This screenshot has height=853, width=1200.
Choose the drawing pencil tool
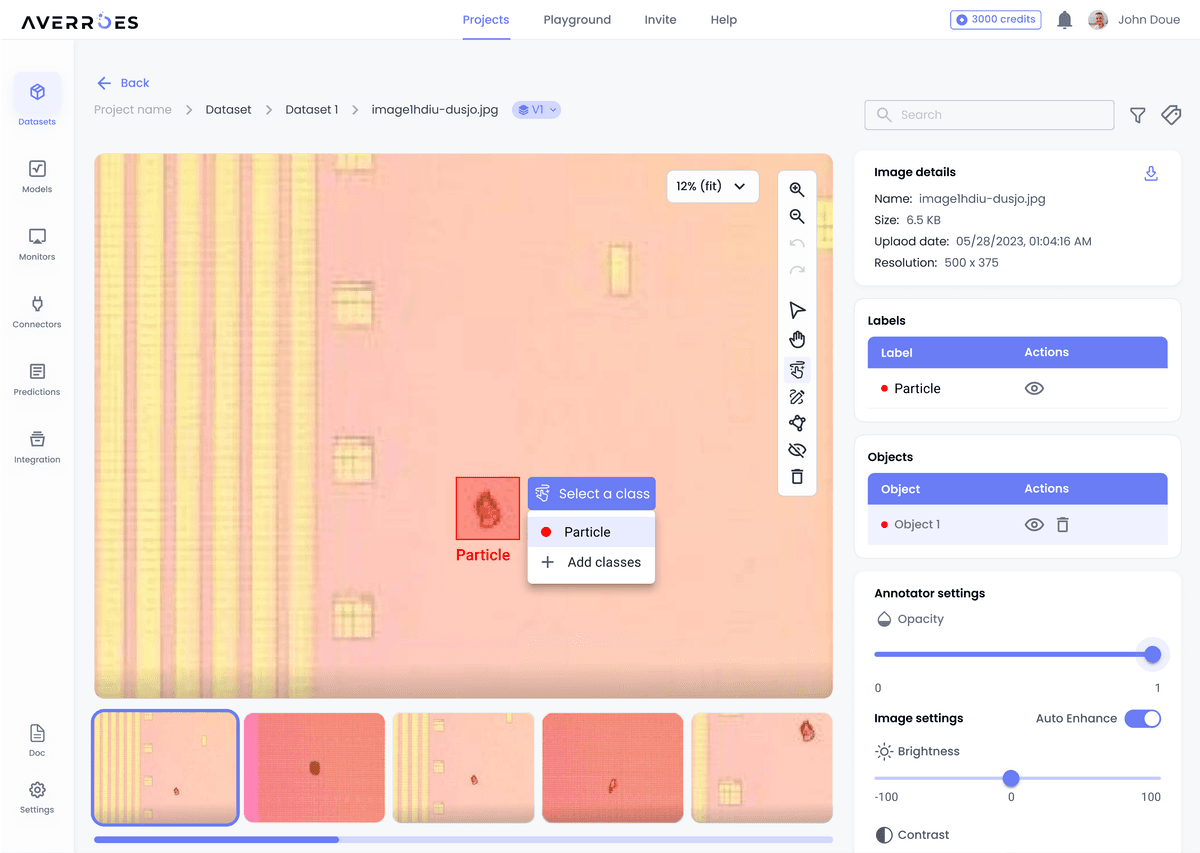click(797, 396)
